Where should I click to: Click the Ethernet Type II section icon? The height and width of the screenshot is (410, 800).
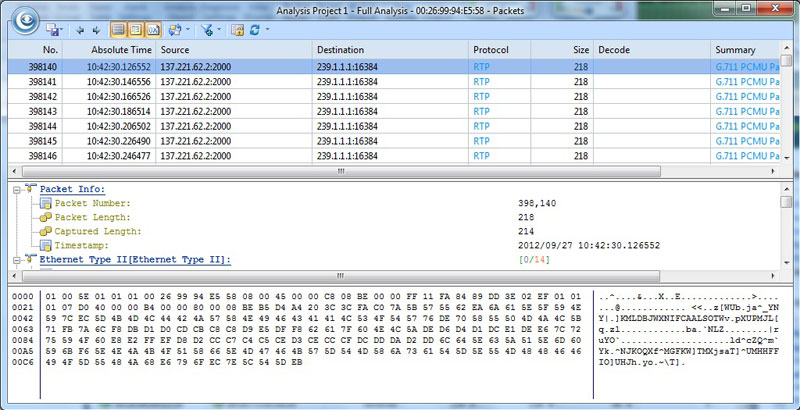pos(30,260)
